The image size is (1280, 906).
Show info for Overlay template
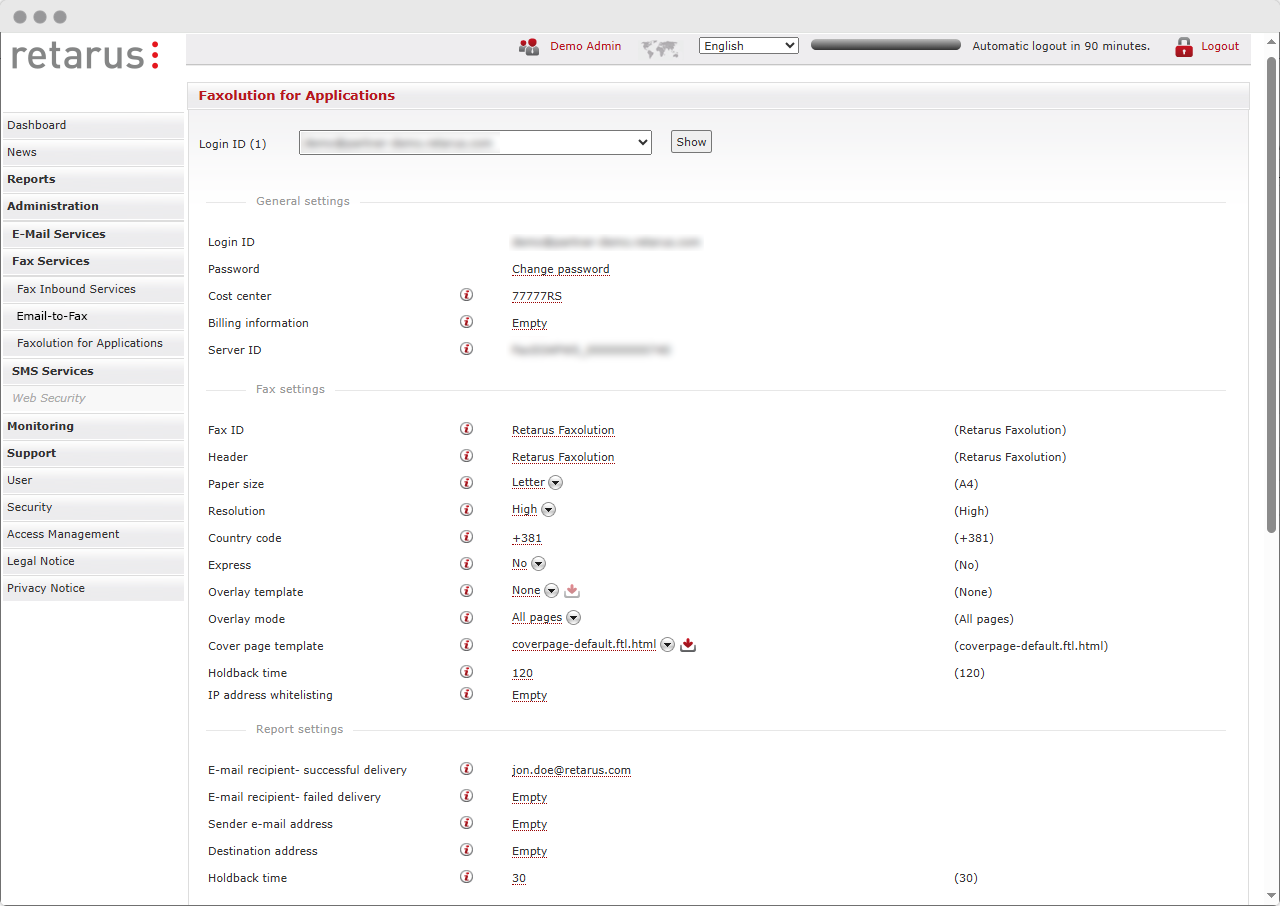click(x=466, y=591)
